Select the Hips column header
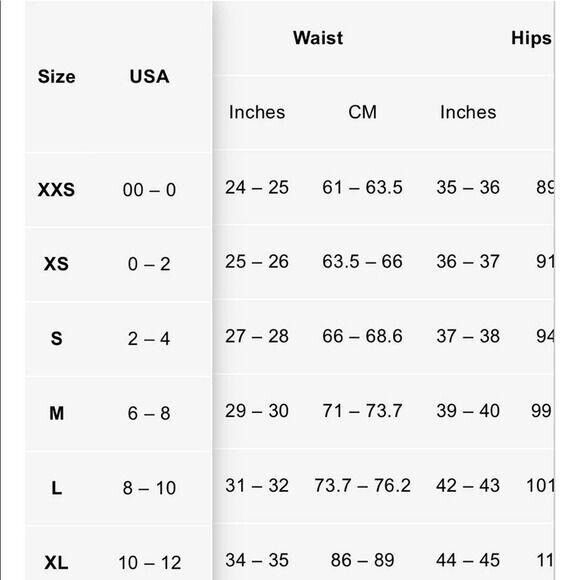Image resolution: width=580 pixels, height=580 pixels. 531,38
